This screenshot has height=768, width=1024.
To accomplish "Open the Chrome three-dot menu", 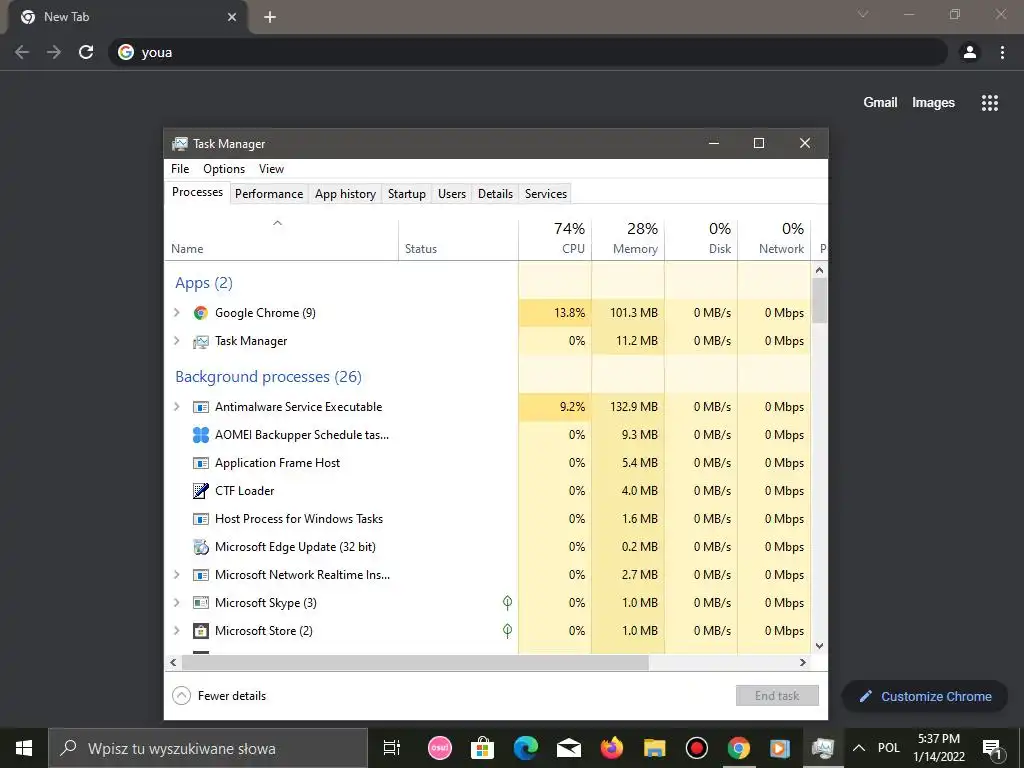I will coord(1002,52).
